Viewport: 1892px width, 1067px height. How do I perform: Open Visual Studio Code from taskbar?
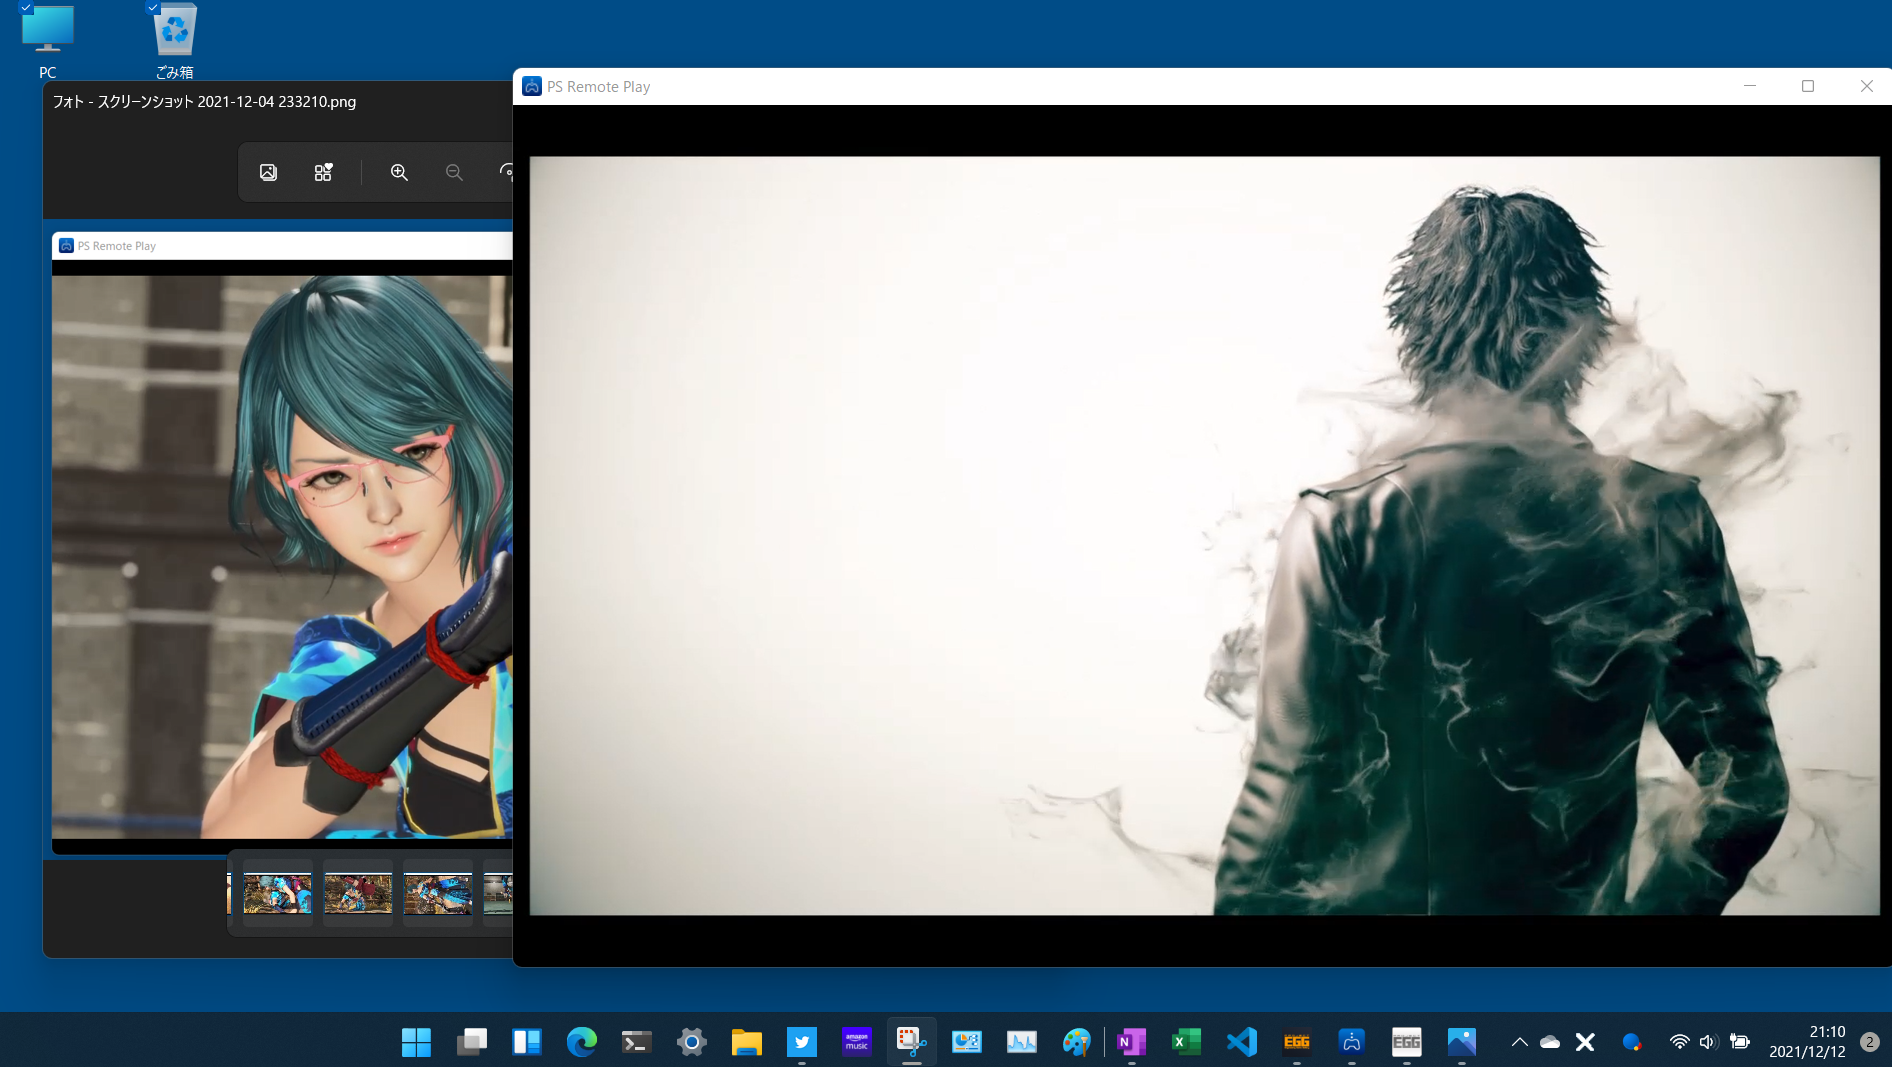click(x=1241, y=1042)
